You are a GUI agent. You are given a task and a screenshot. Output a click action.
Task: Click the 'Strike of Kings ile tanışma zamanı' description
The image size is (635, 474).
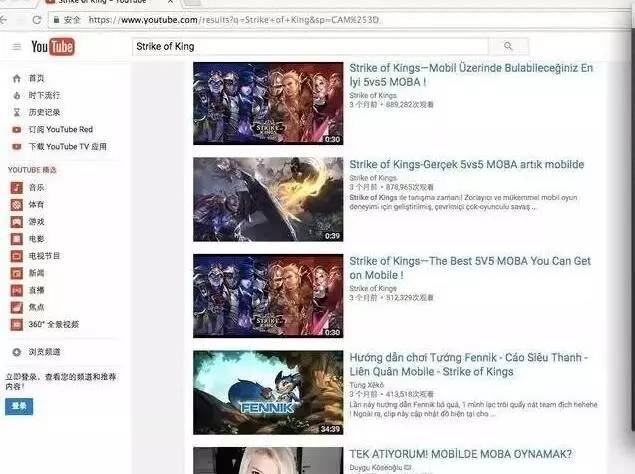tap(463, 202)
